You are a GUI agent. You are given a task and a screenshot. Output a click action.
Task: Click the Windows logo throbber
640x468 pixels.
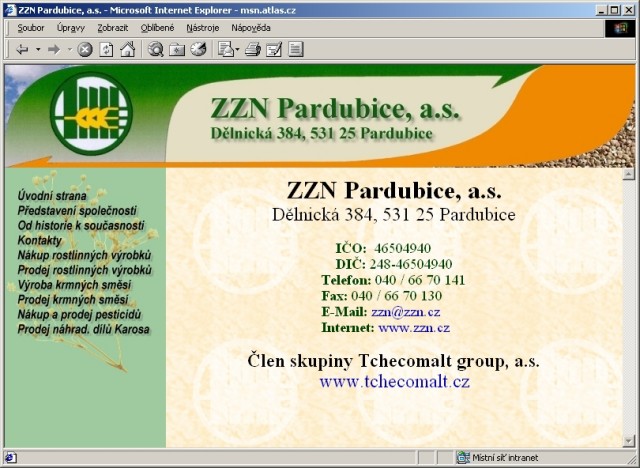tap(620, 29)
